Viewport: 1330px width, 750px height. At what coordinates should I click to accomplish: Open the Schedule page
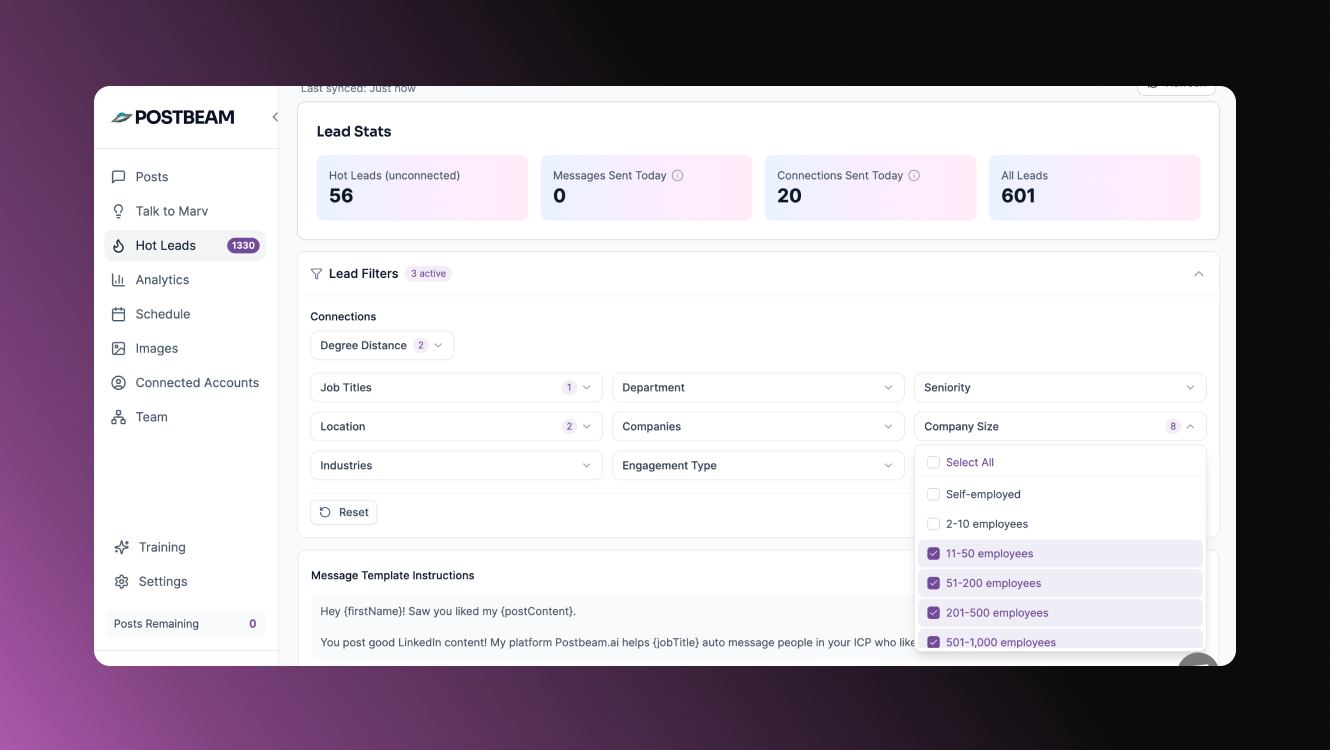tap(185, 314)
